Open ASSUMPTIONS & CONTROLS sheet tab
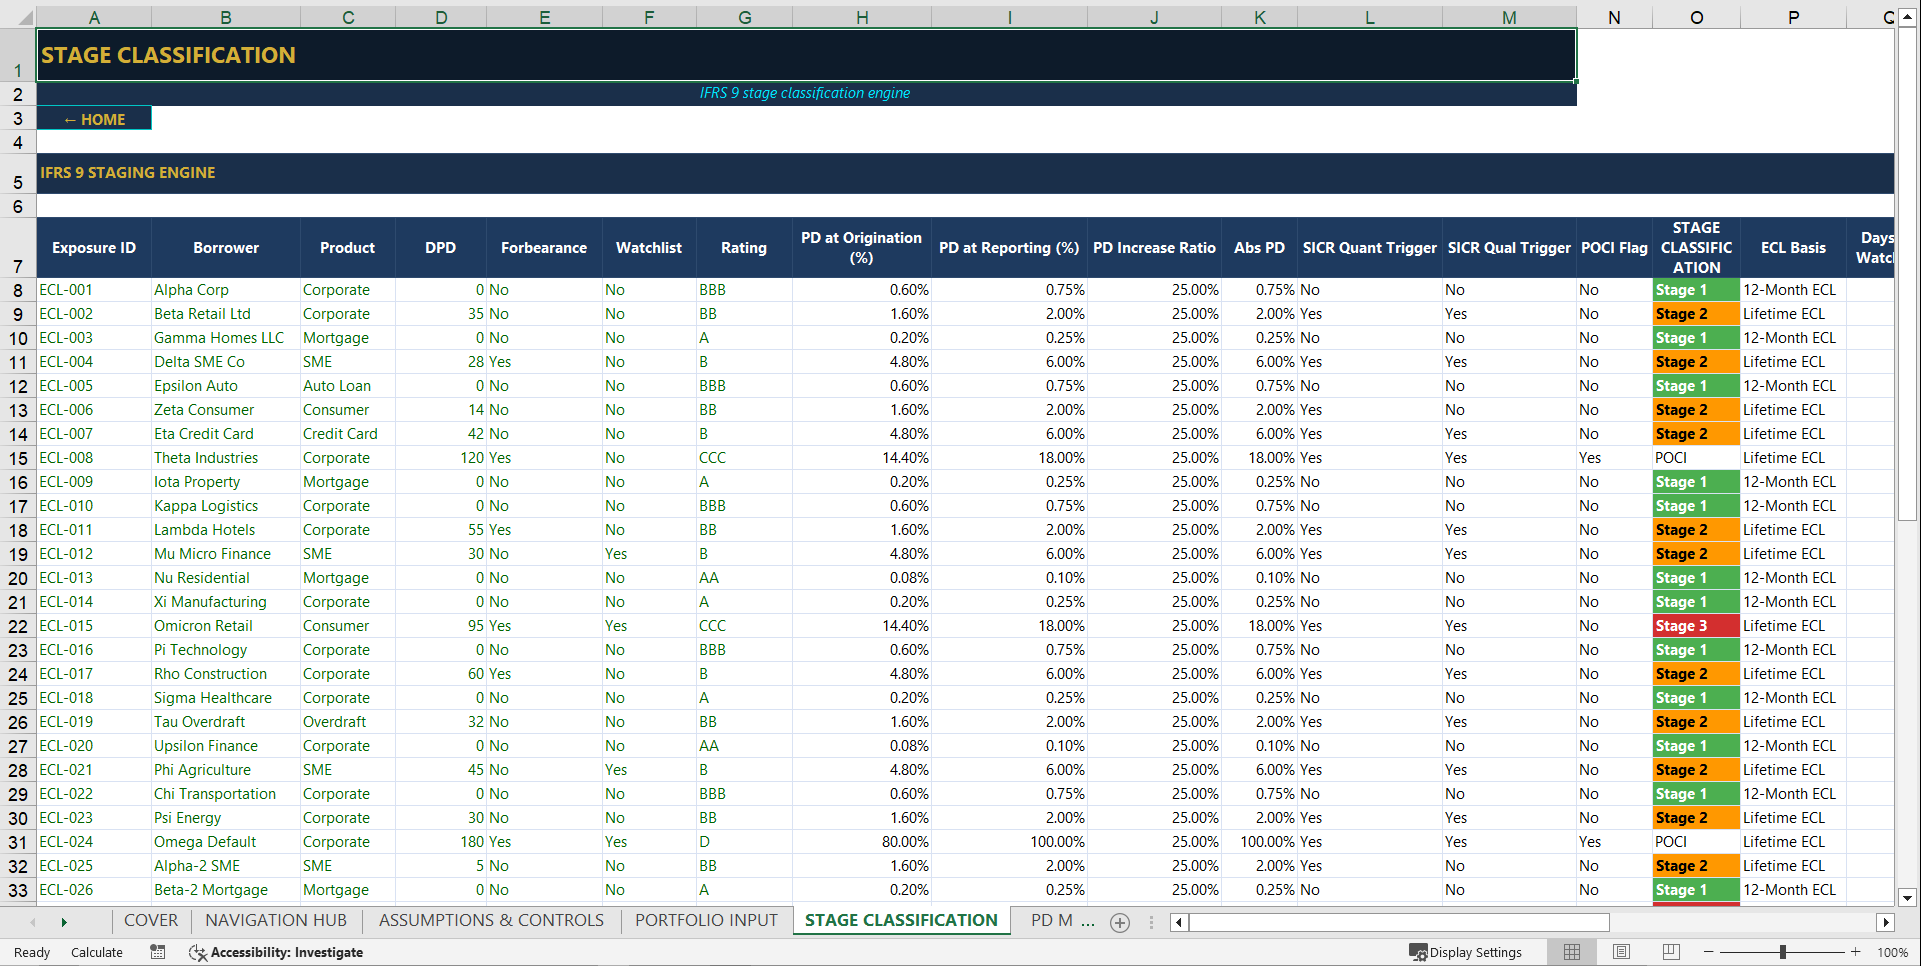 tap(491, 920)
